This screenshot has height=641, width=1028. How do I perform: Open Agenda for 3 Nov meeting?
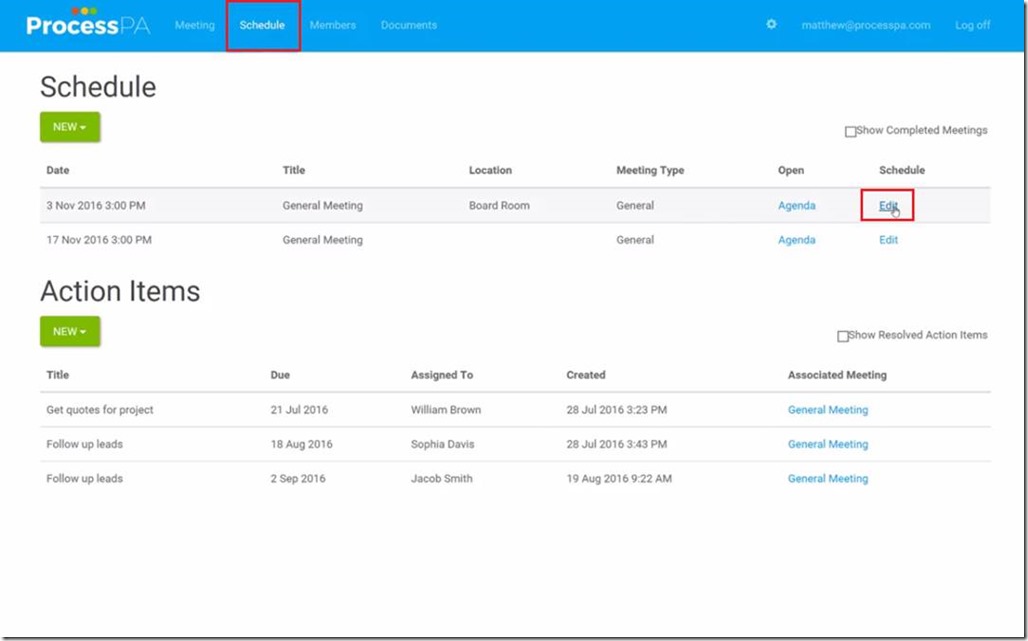pyautogui.click(x=796, y=205)
